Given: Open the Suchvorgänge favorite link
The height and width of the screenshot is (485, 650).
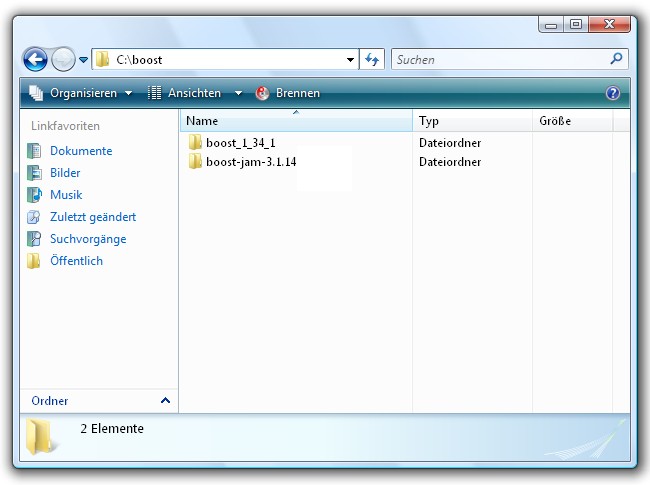Looking at the screenshot, I should [88, 239].
